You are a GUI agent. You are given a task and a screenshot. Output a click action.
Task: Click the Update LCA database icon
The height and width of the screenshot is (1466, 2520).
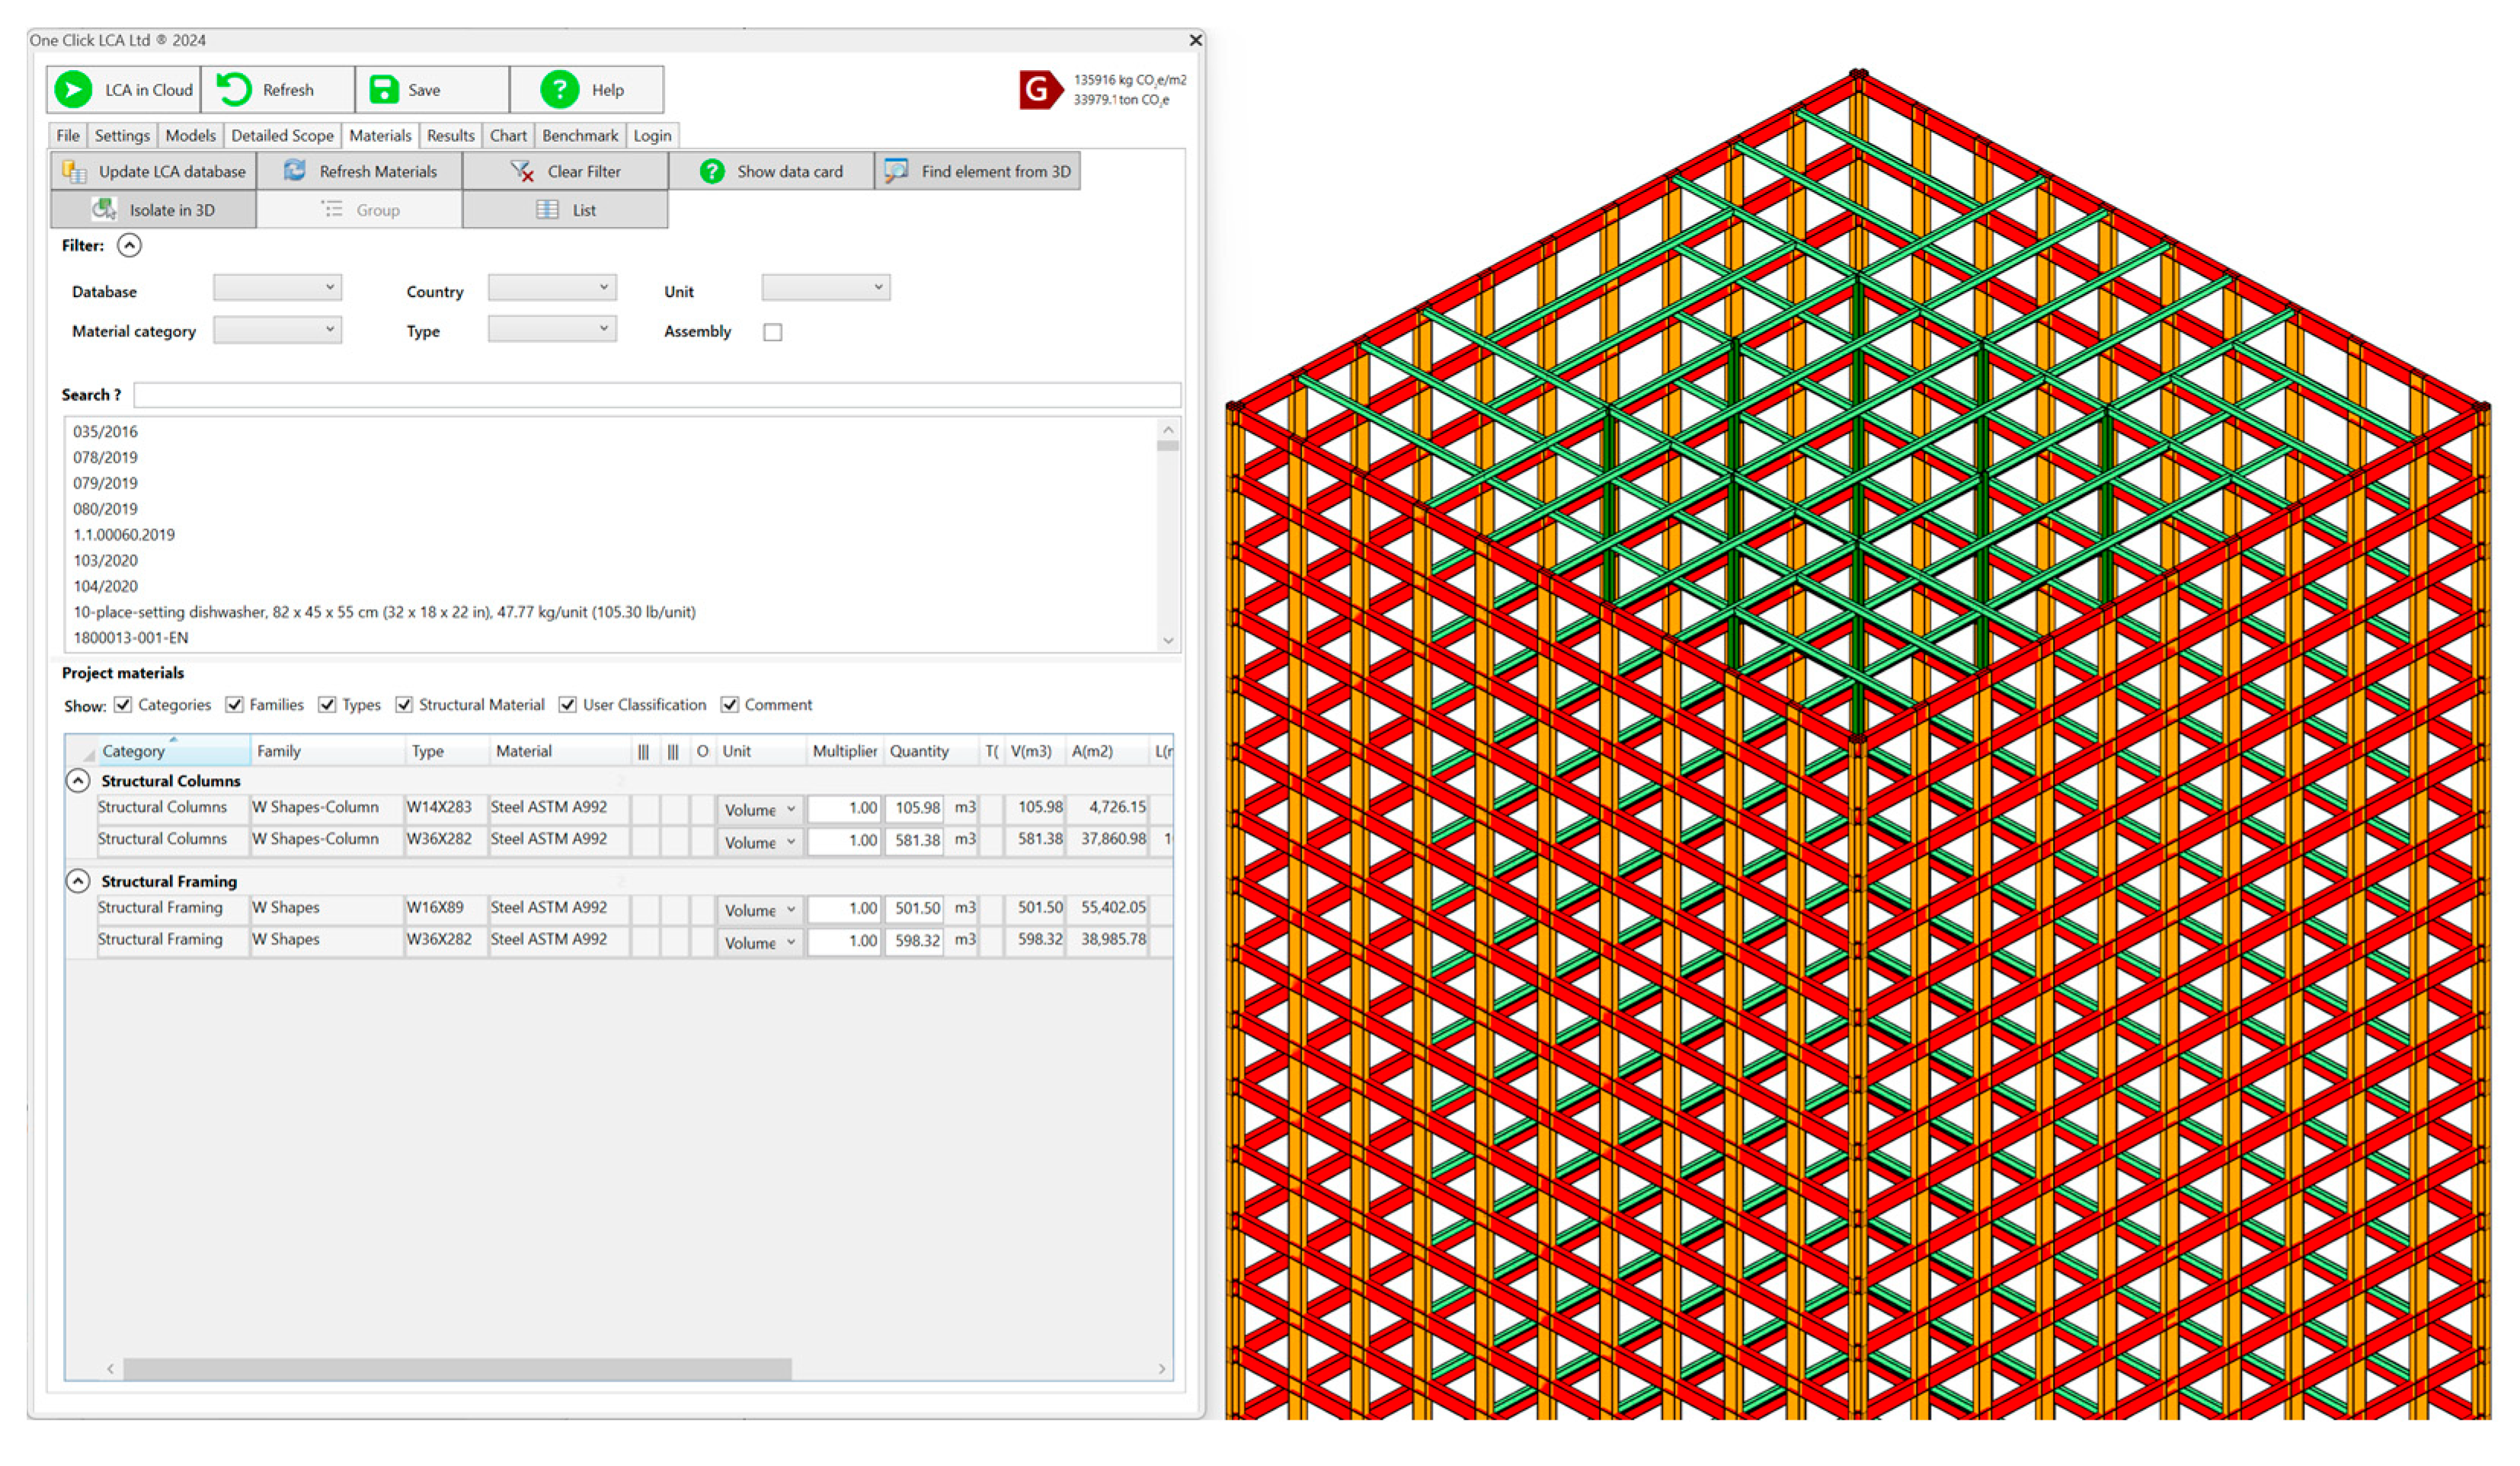[75, 172]
